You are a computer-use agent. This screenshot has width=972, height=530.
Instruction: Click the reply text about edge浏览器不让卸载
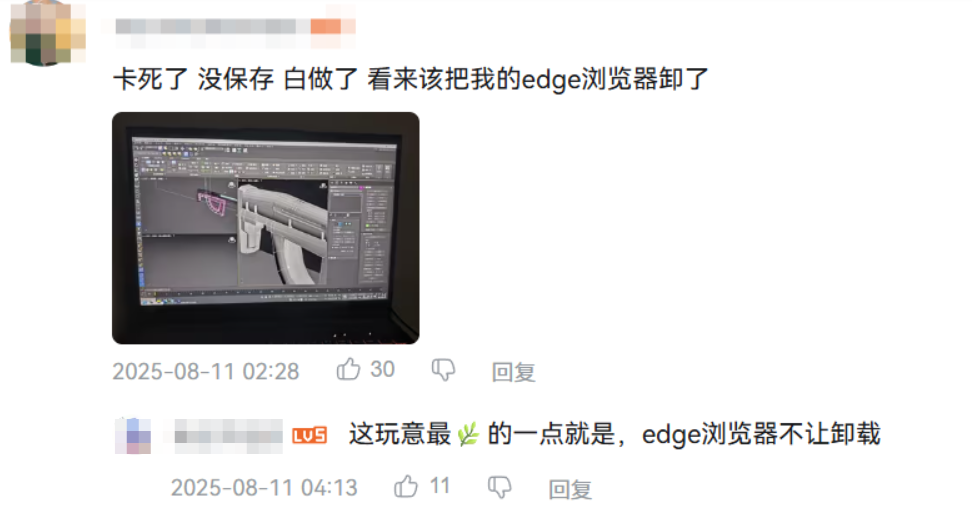pyautogui.click(x=614, y=434)
